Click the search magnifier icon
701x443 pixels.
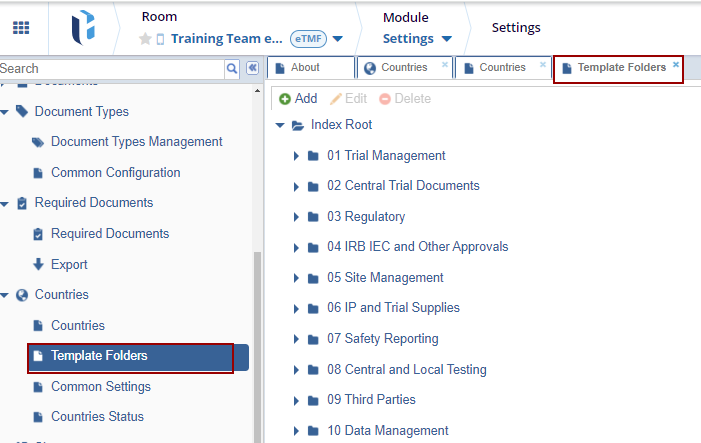point(232,68)
